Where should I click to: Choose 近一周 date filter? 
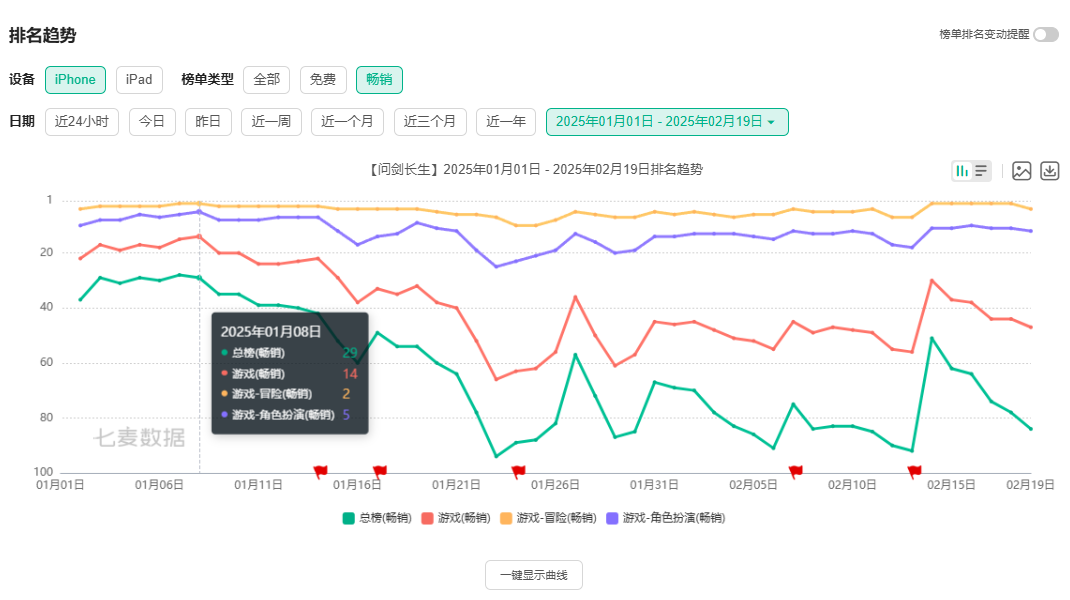(x=271, y=122)
